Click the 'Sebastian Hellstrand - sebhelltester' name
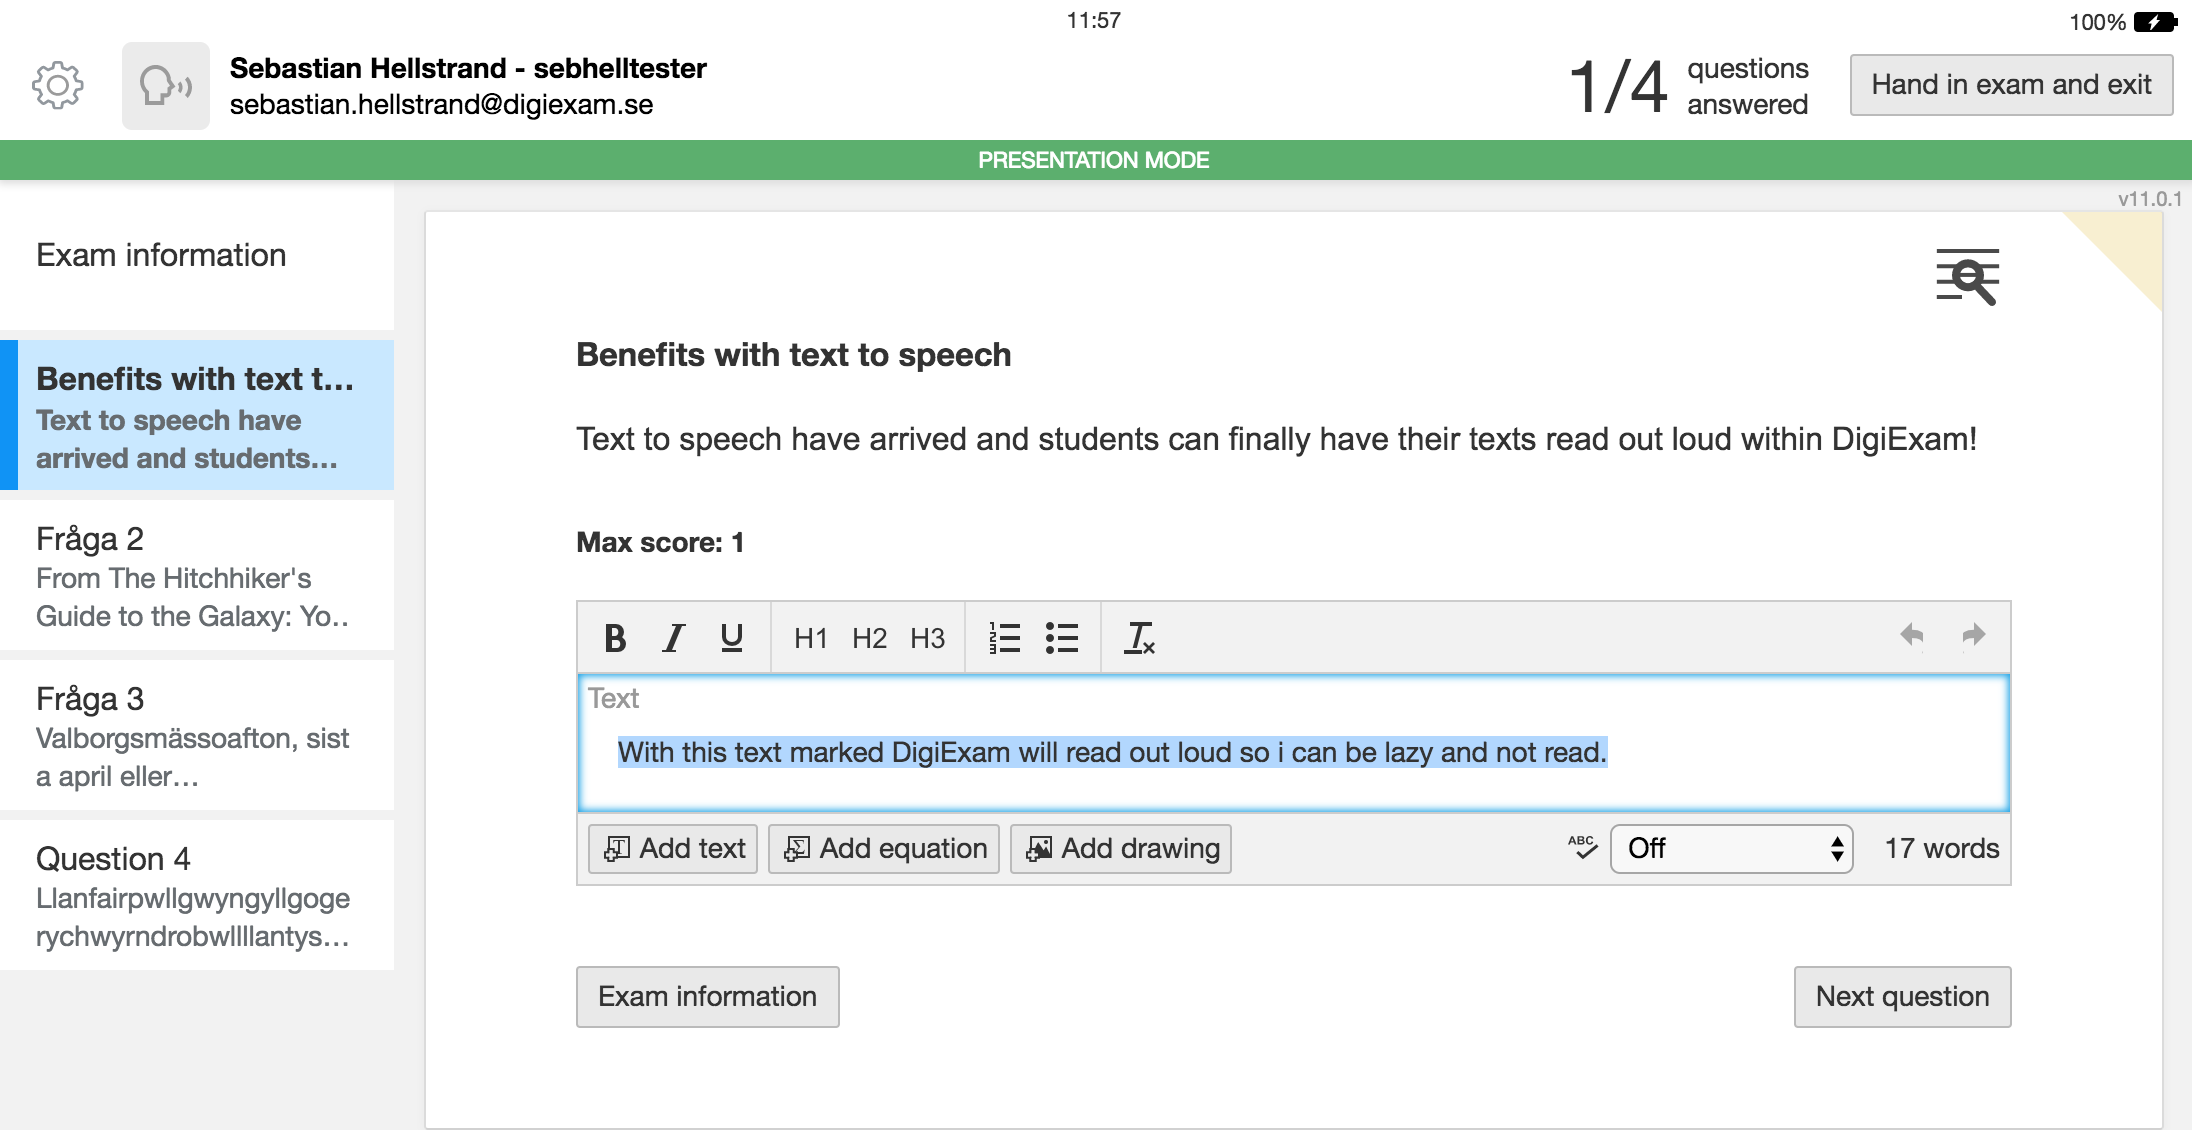This screenshot has width=2192, height=1130. tap(468, 68)
